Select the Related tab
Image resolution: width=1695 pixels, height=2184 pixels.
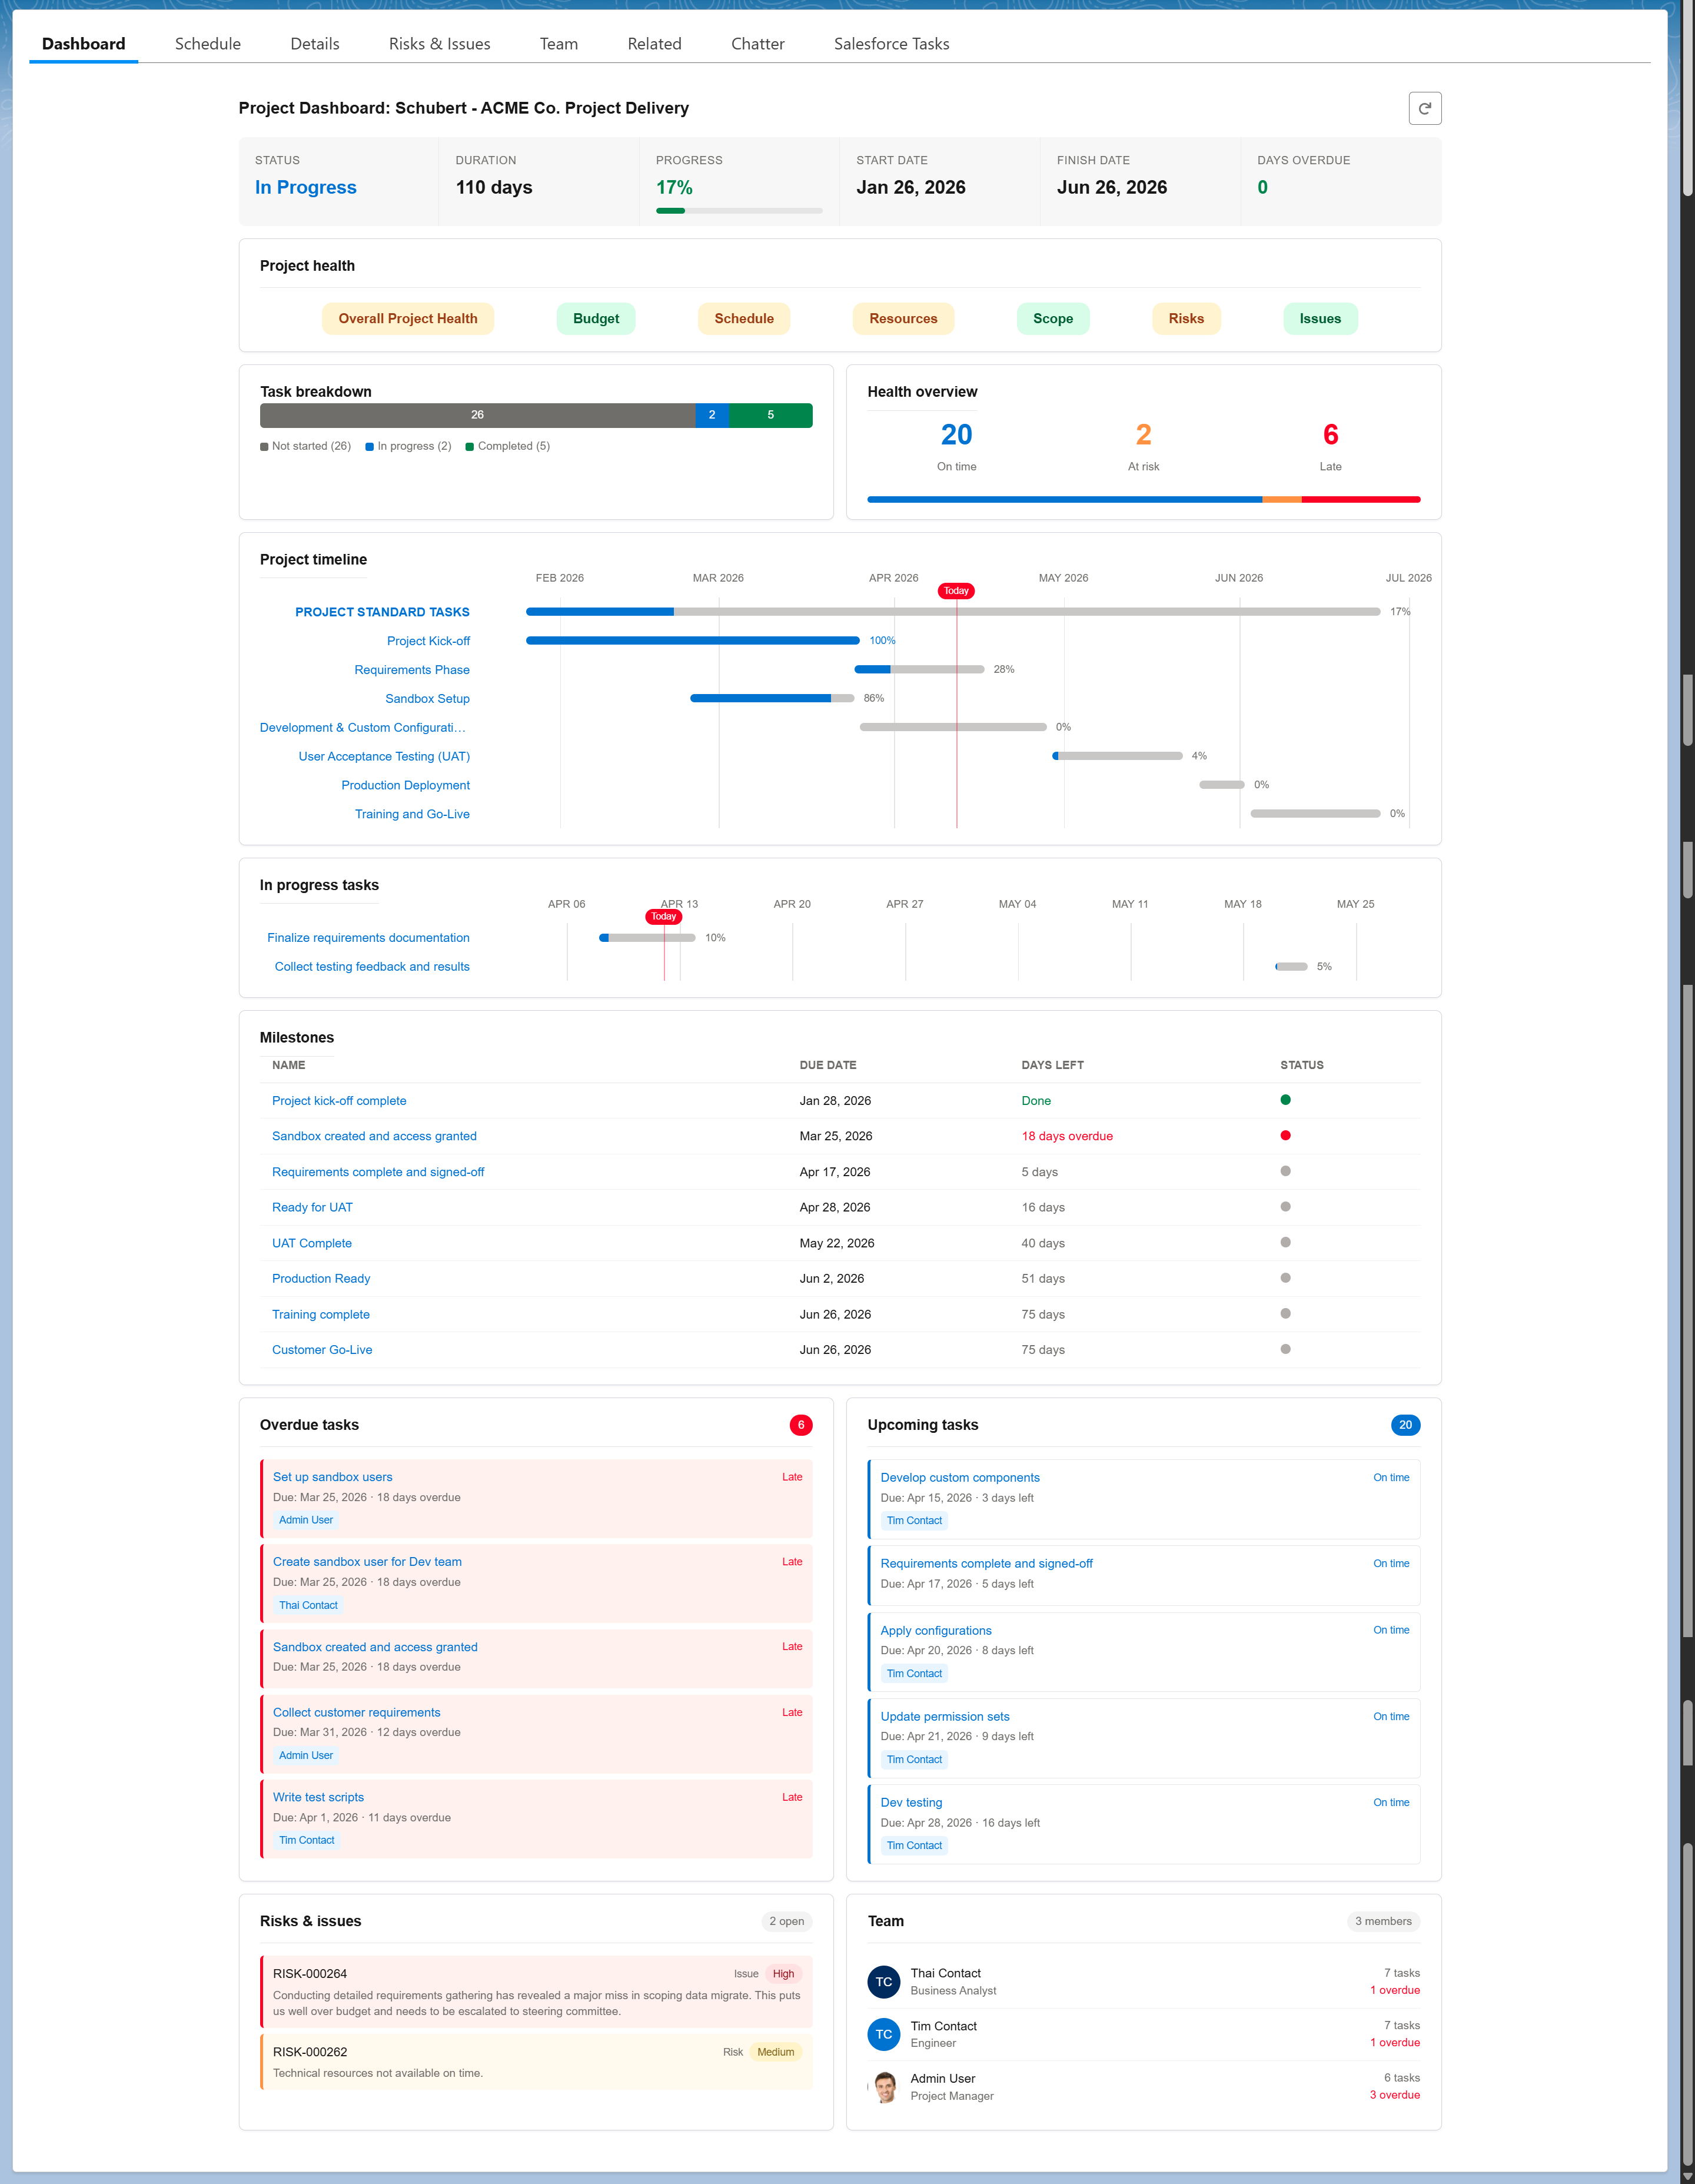(x=655, y=44)
